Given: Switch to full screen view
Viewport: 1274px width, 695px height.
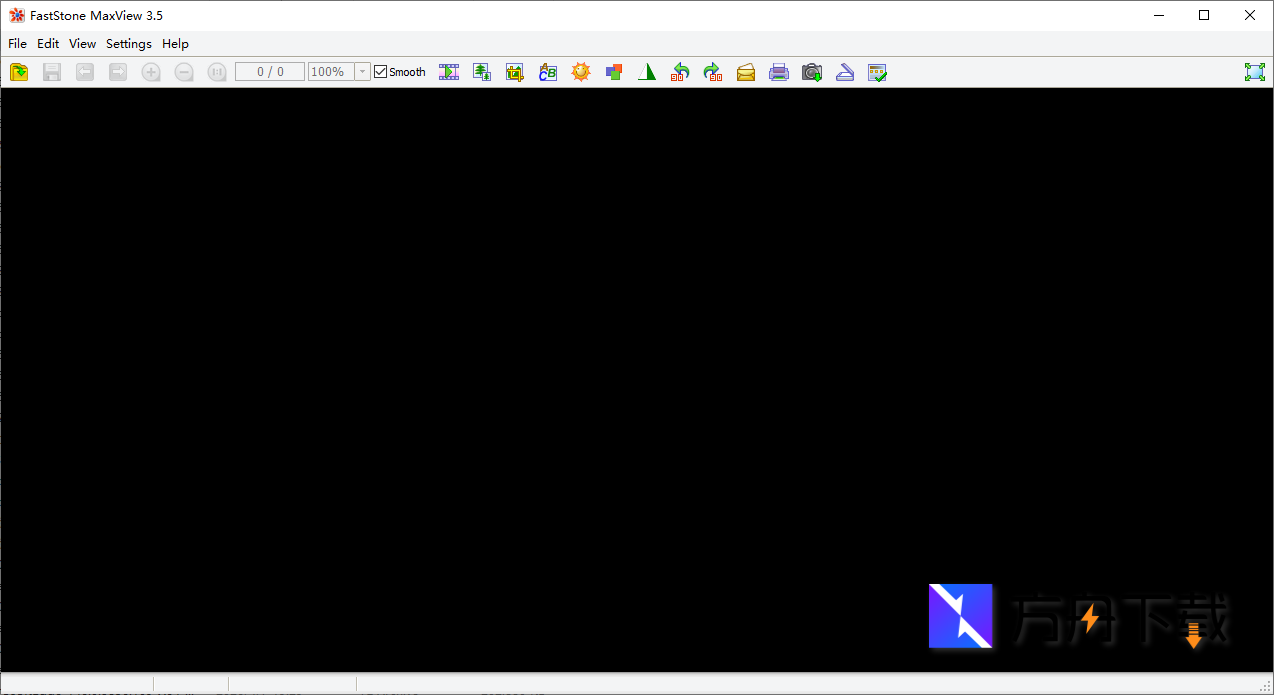Looking at the screenshot, I should click(1255, 71).
